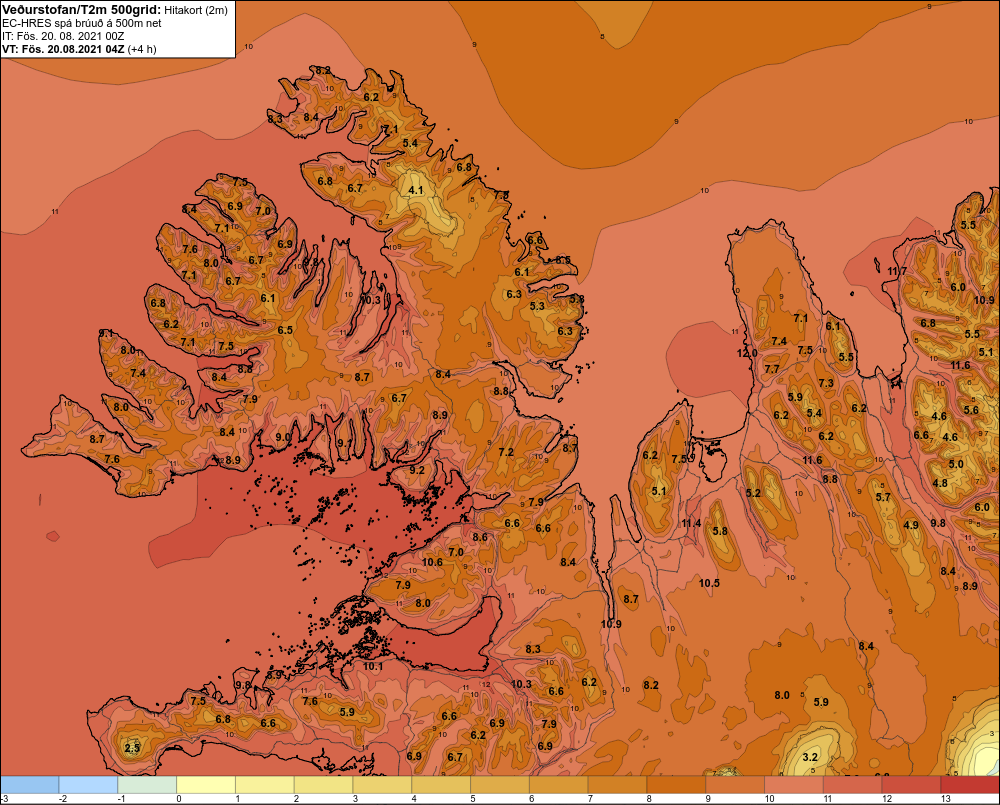
Task: Click the '10.1' temperature value on map
Action: 372,667
